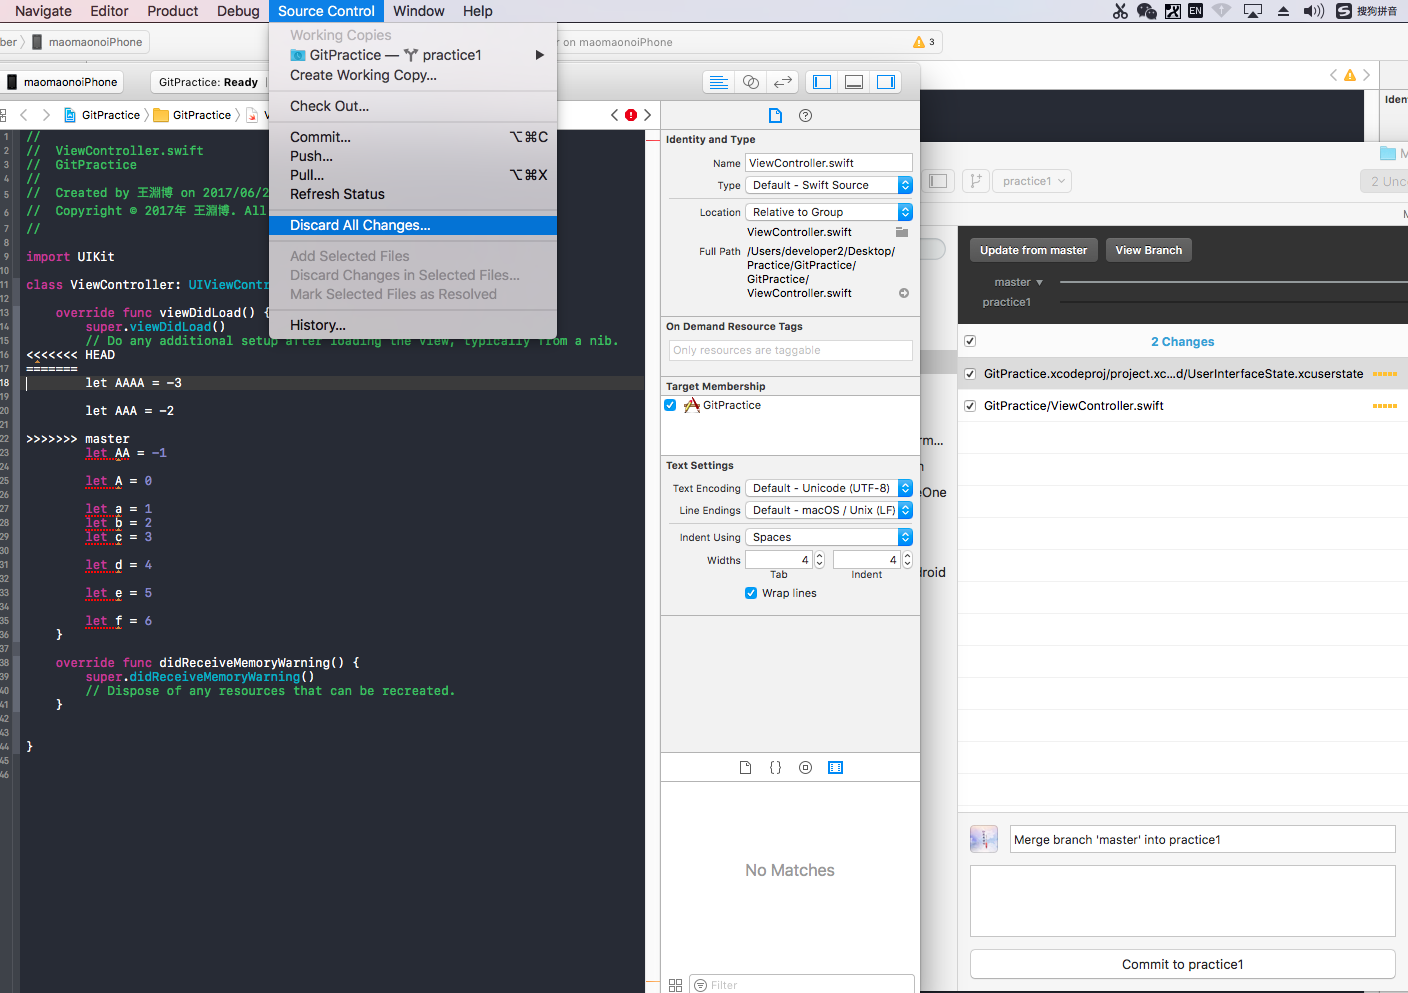Screen dimensions: 1408x993
Task: Show the Quick Help inspector
Action: pos(805,115)
